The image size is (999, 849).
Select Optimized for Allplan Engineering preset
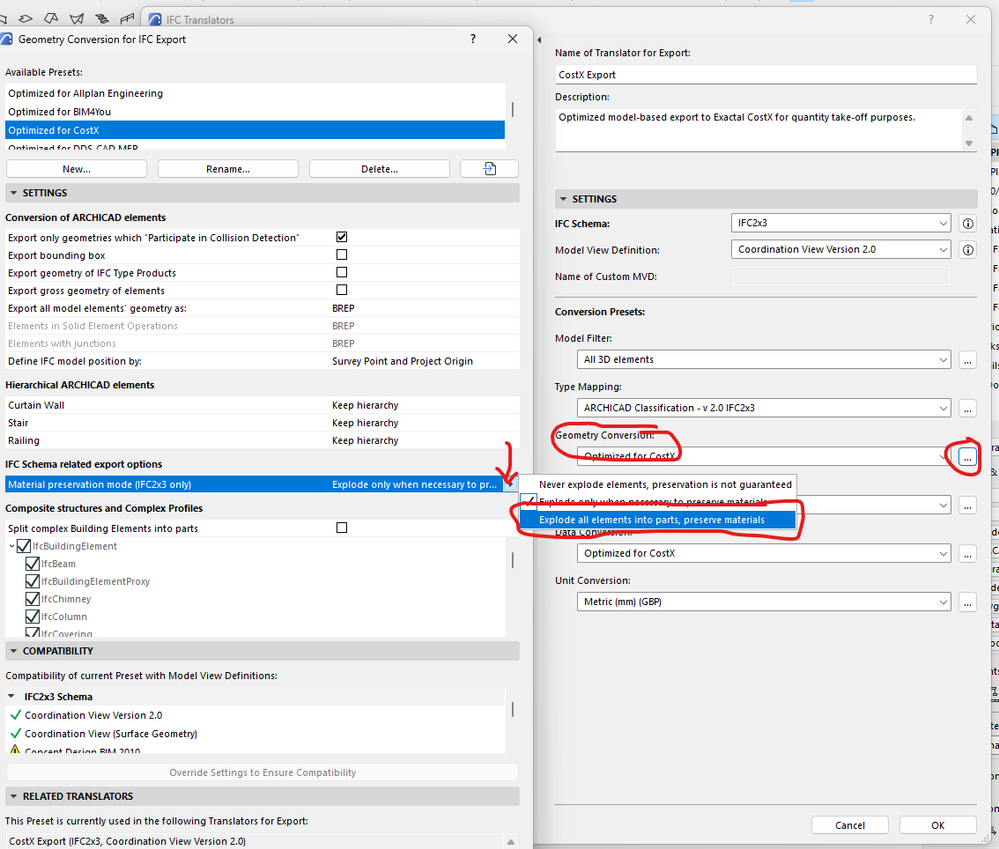tap(255, 94)
